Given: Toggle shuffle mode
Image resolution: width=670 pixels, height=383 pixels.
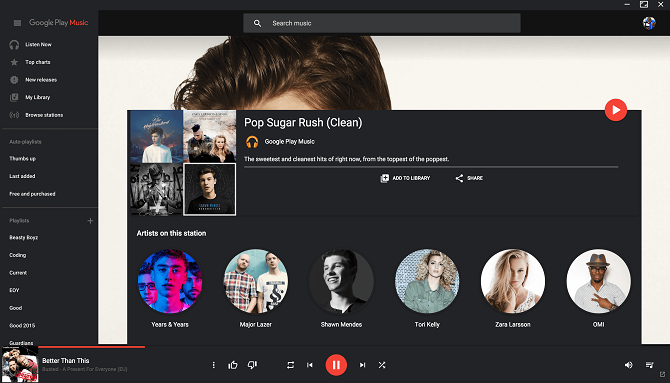Looking at the screenshot, I should 382,365.
